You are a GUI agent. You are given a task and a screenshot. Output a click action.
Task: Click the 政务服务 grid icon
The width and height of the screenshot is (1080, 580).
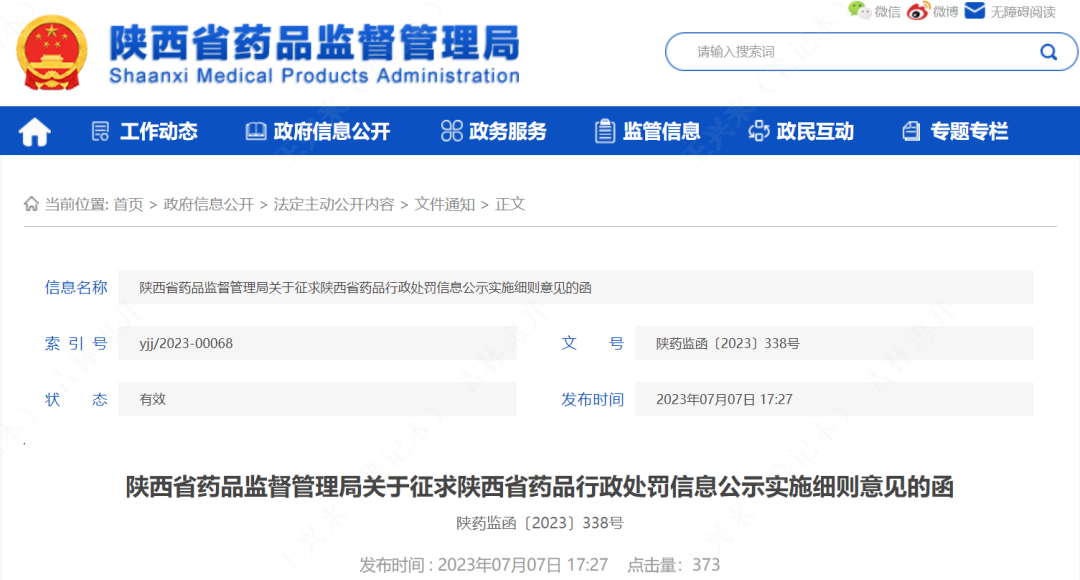[x=451, y=131]
